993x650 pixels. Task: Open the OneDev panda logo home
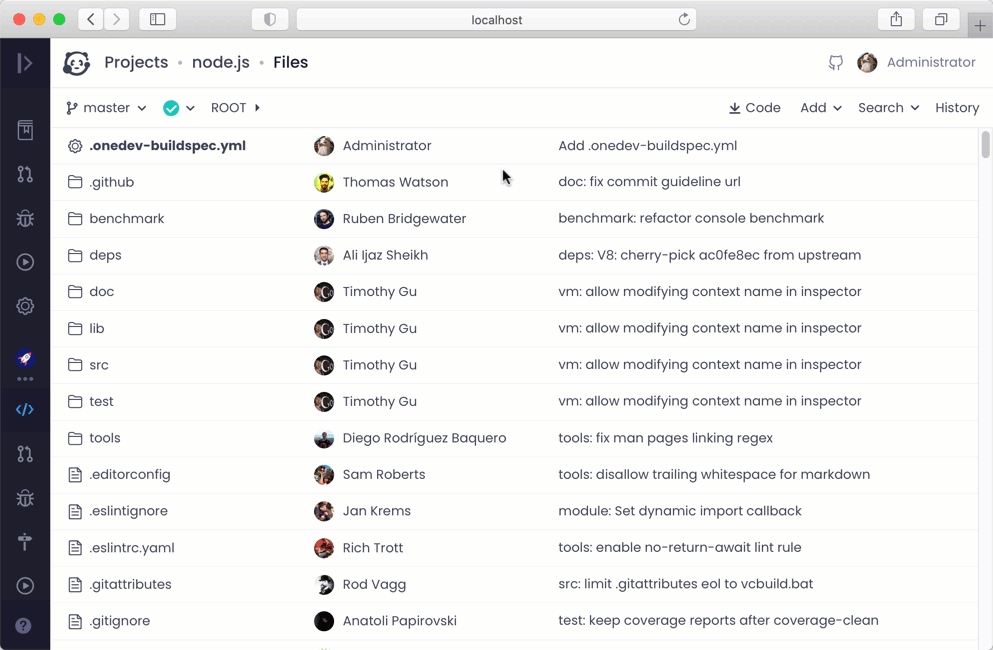(77, 63)
